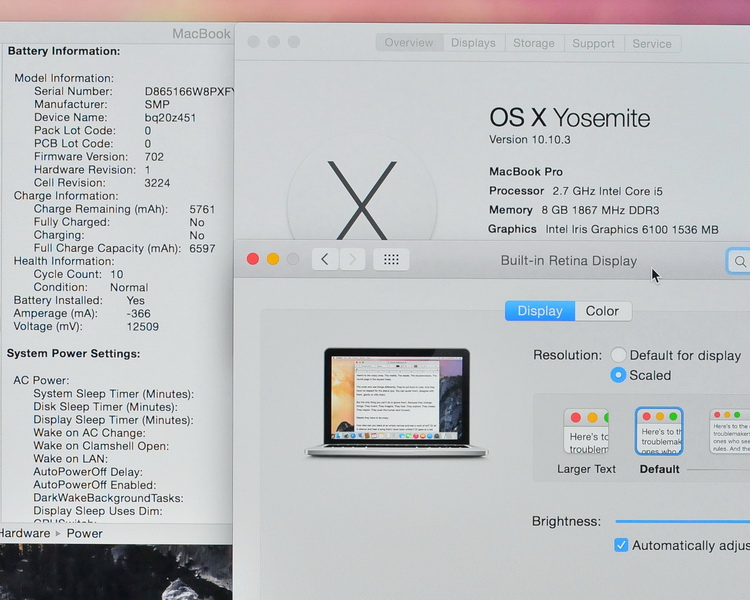750x600 pixels.
Task: Click the MacBook display preview image
Action: 396,402
